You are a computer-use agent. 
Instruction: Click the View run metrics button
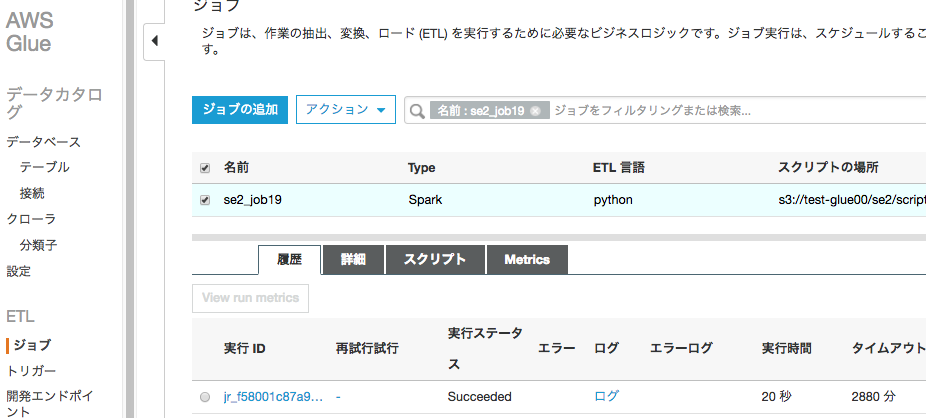point(250,298)
